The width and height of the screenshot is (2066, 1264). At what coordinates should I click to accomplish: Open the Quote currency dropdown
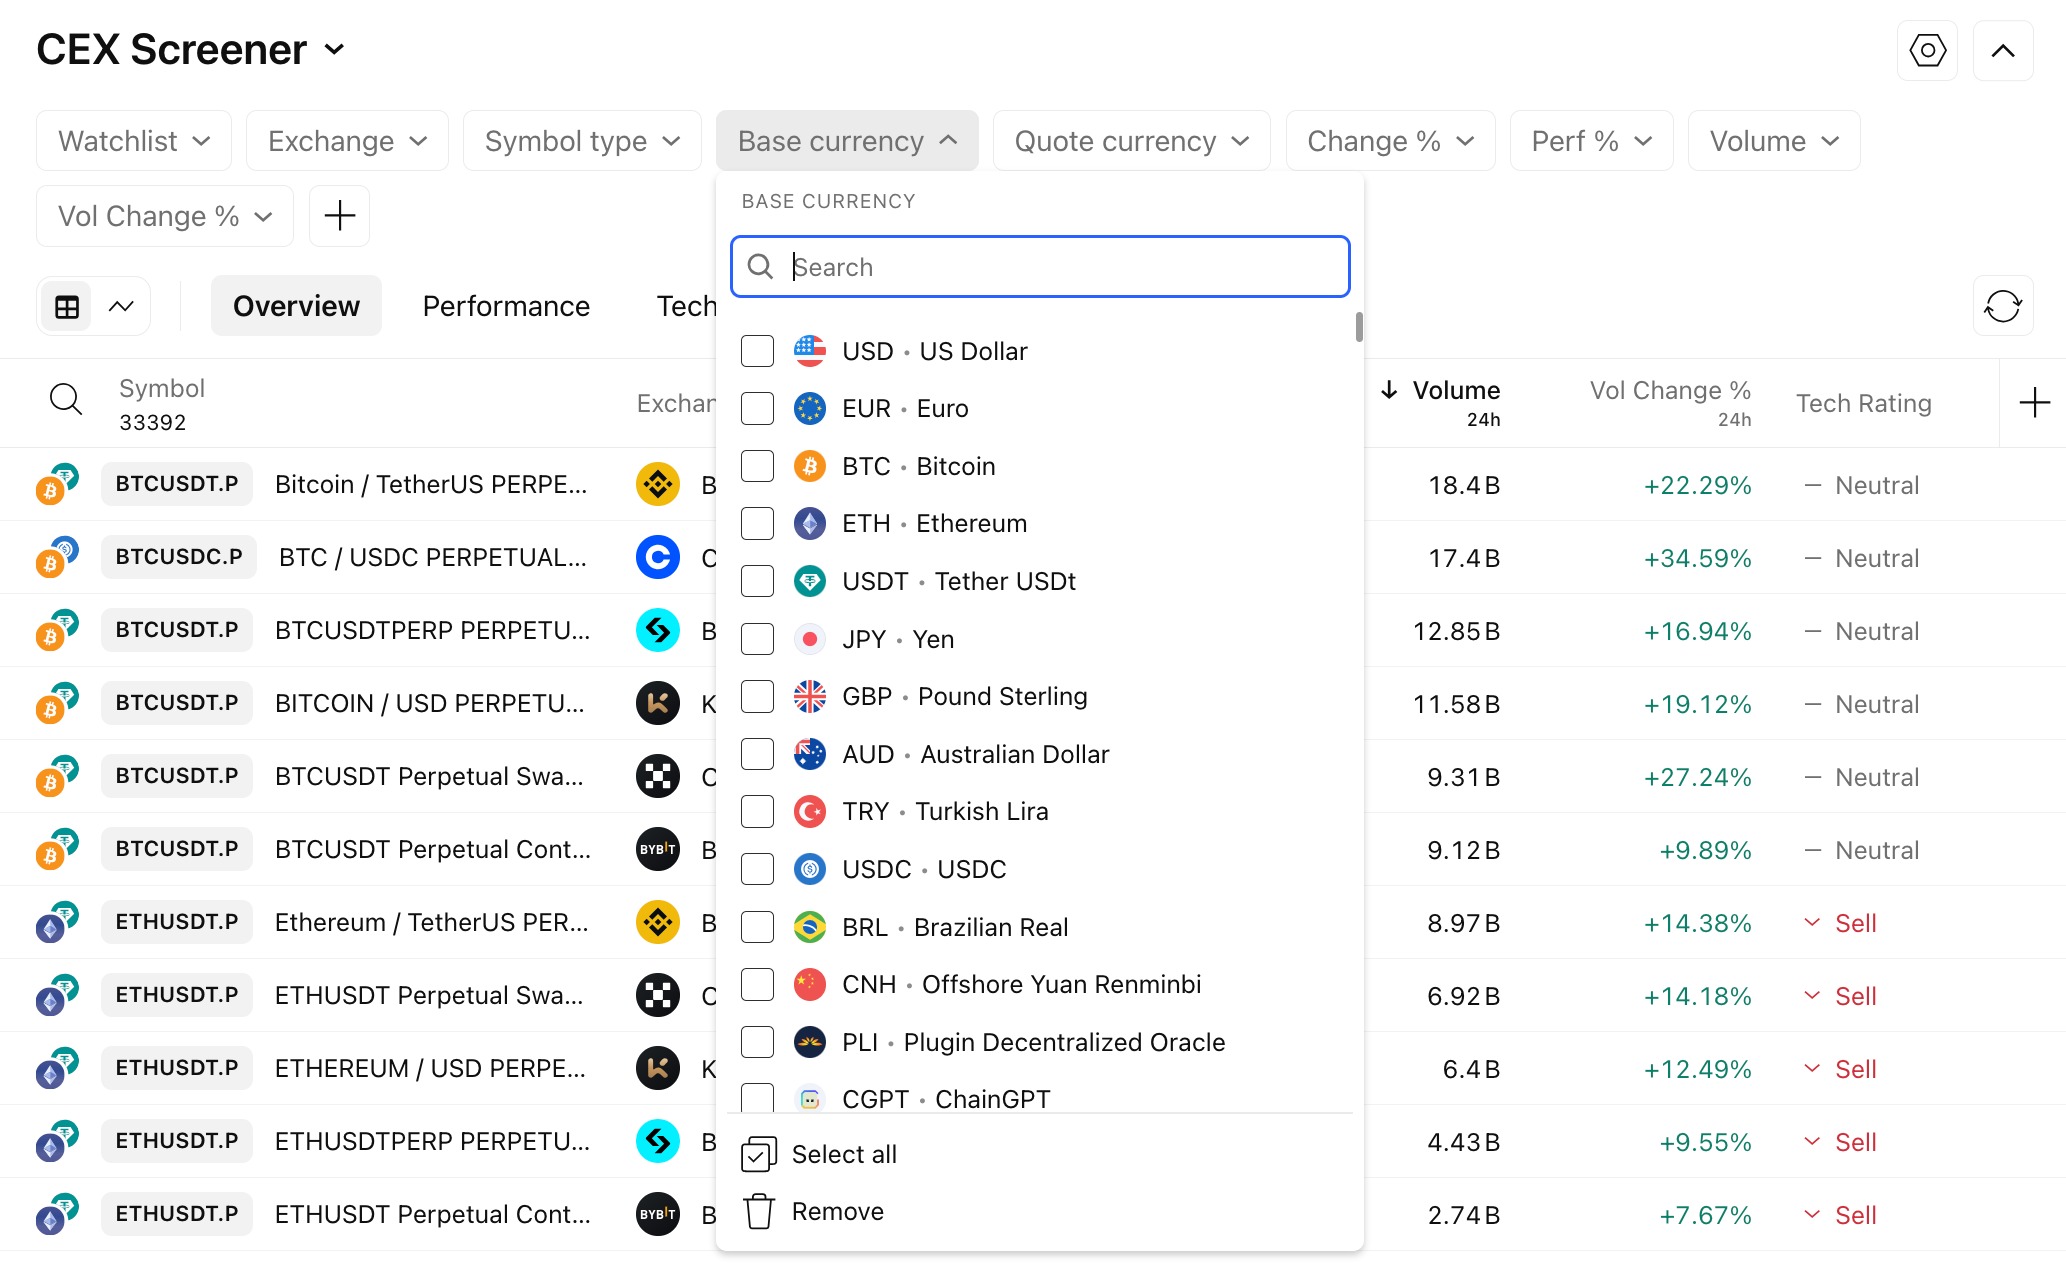point(1131,141)
